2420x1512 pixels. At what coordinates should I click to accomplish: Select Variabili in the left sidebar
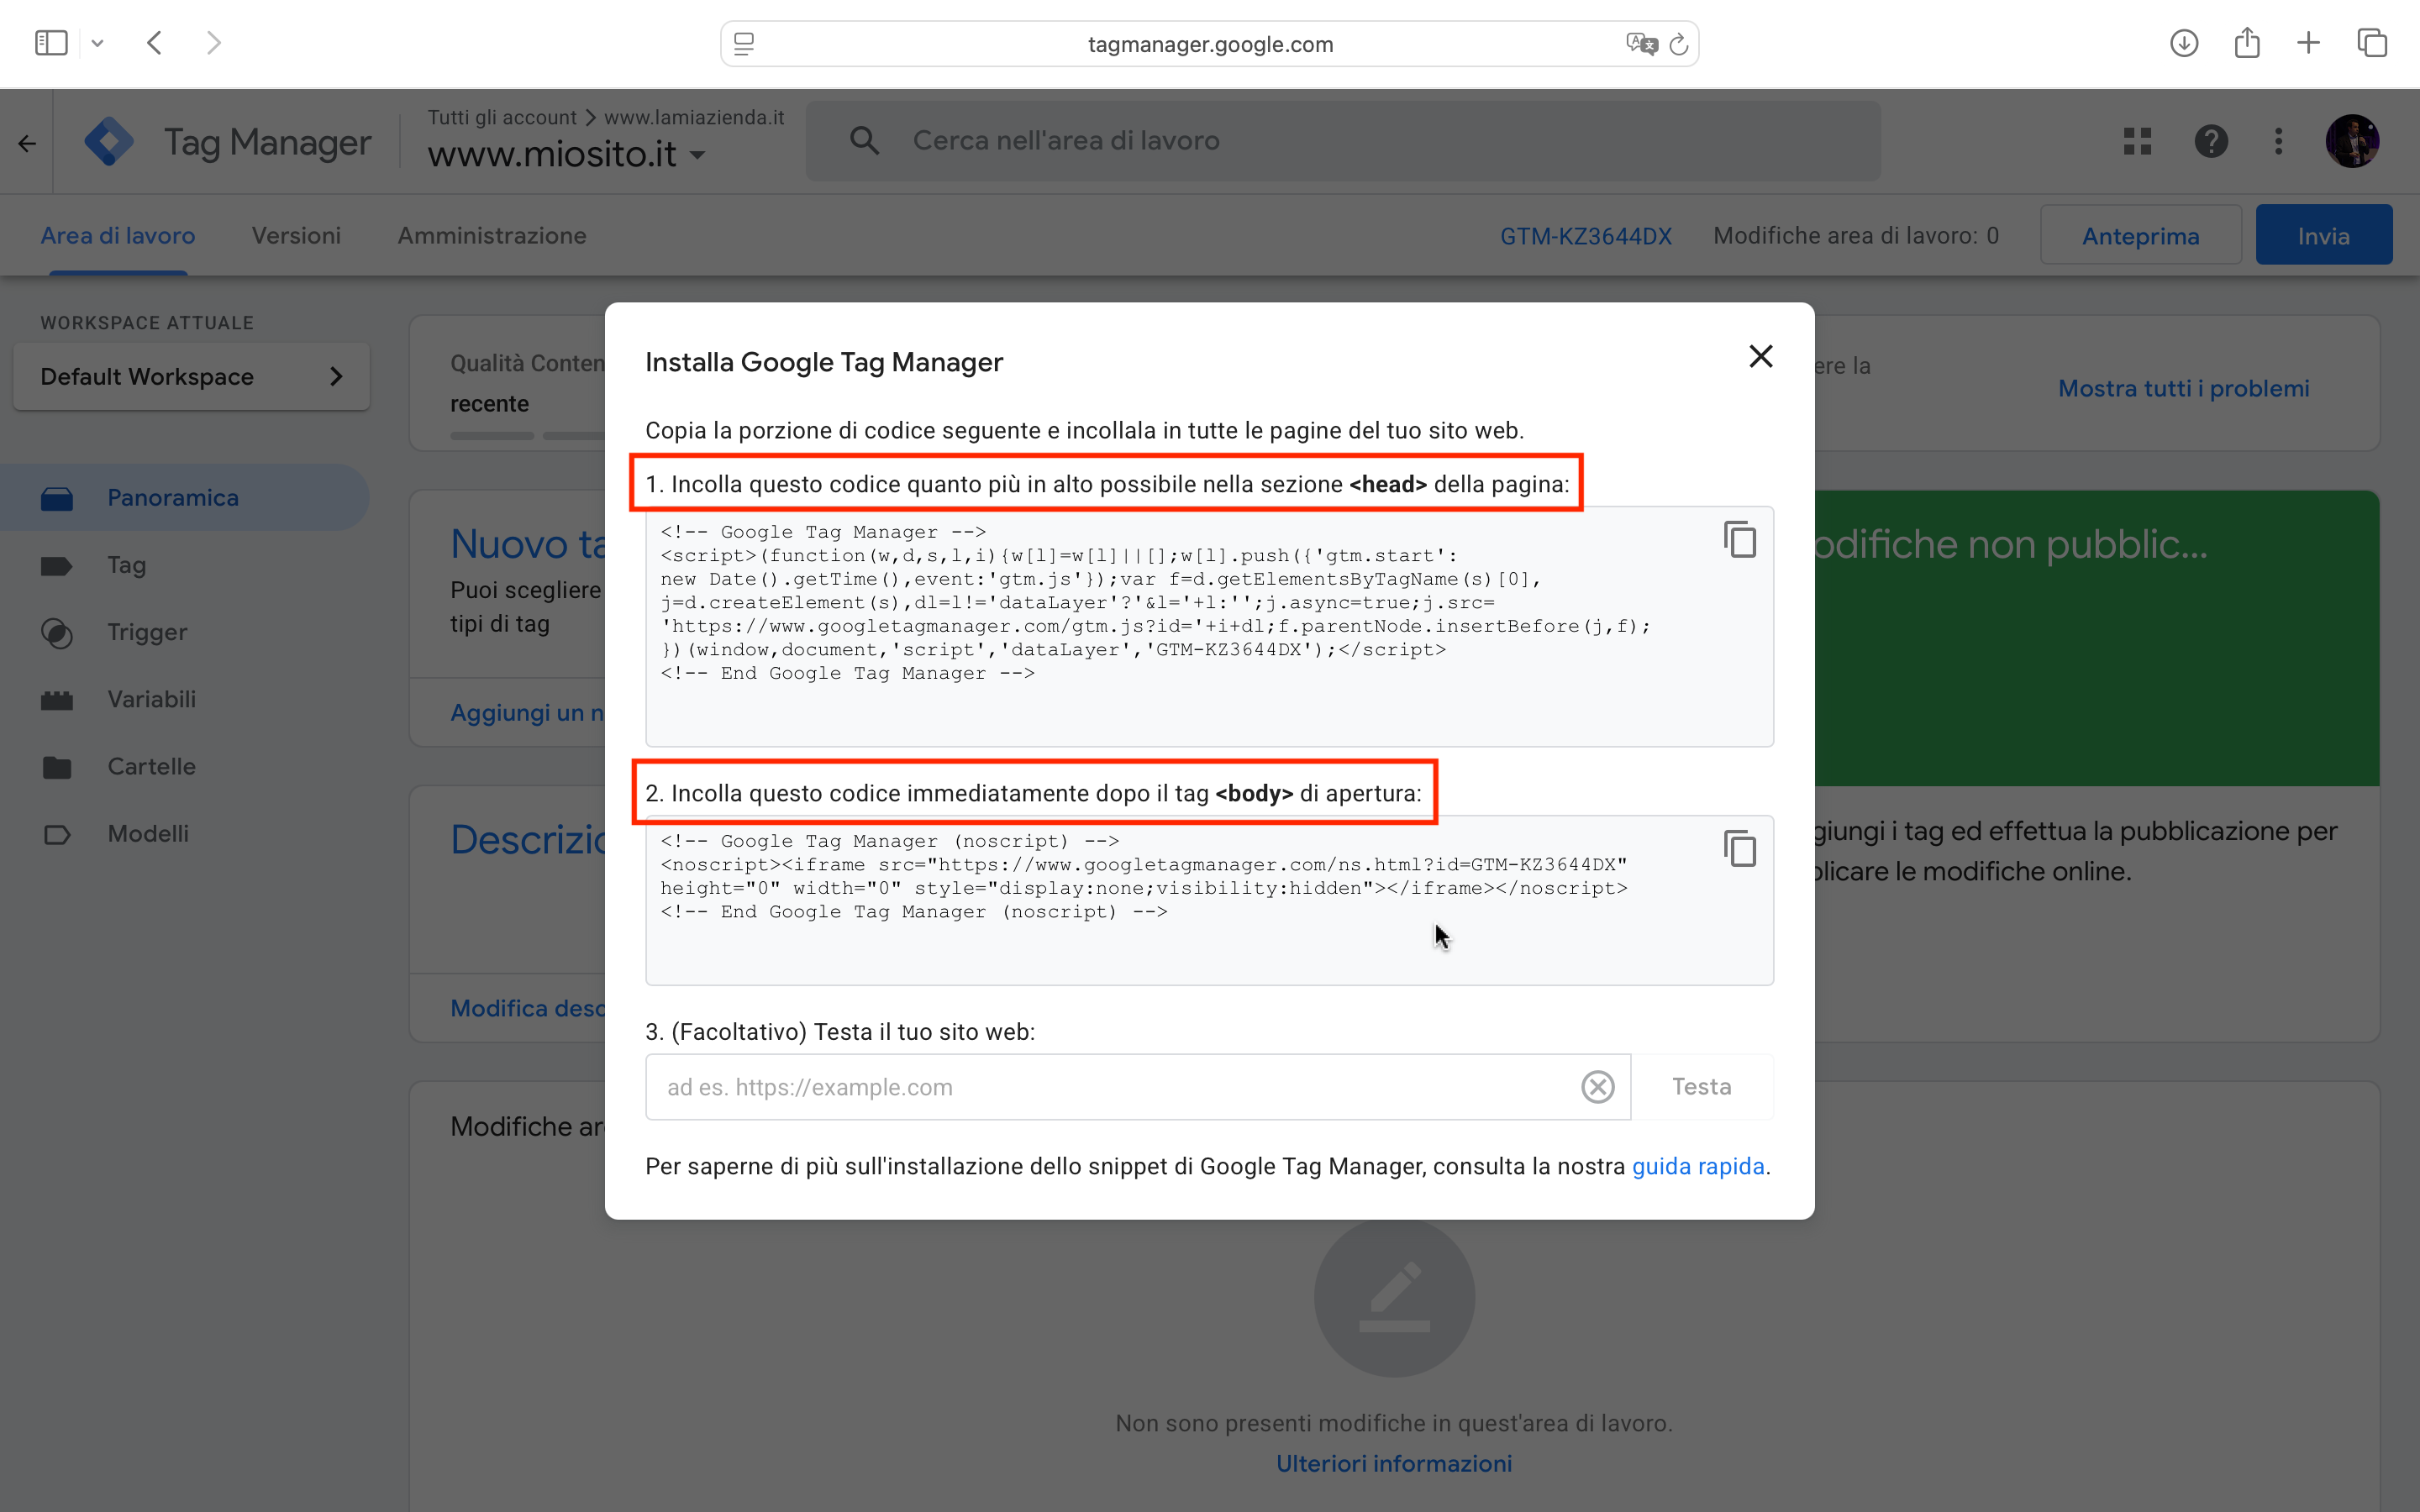[x=151, y=699]
